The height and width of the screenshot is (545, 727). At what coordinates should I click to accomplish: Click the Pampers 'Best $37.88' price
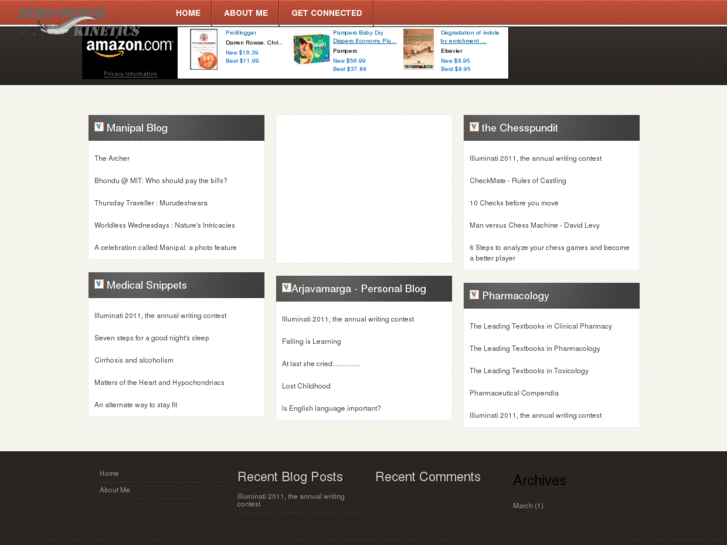[x=350, y=69]
